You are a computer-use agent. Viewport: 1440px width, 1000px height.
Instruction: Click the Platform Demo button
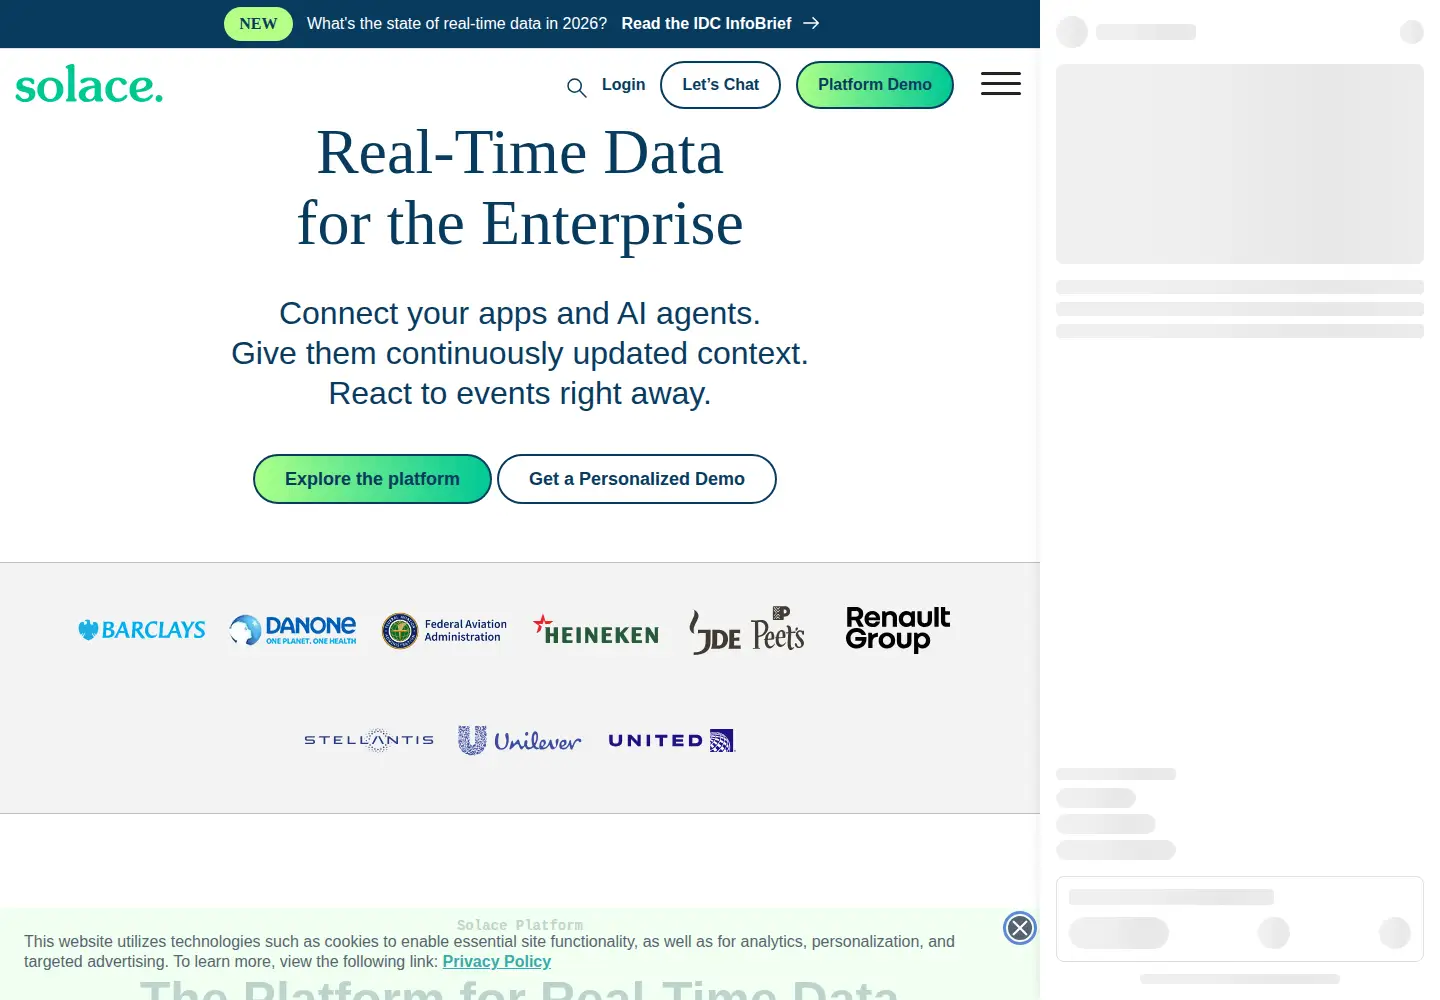[x=874, y=85]
